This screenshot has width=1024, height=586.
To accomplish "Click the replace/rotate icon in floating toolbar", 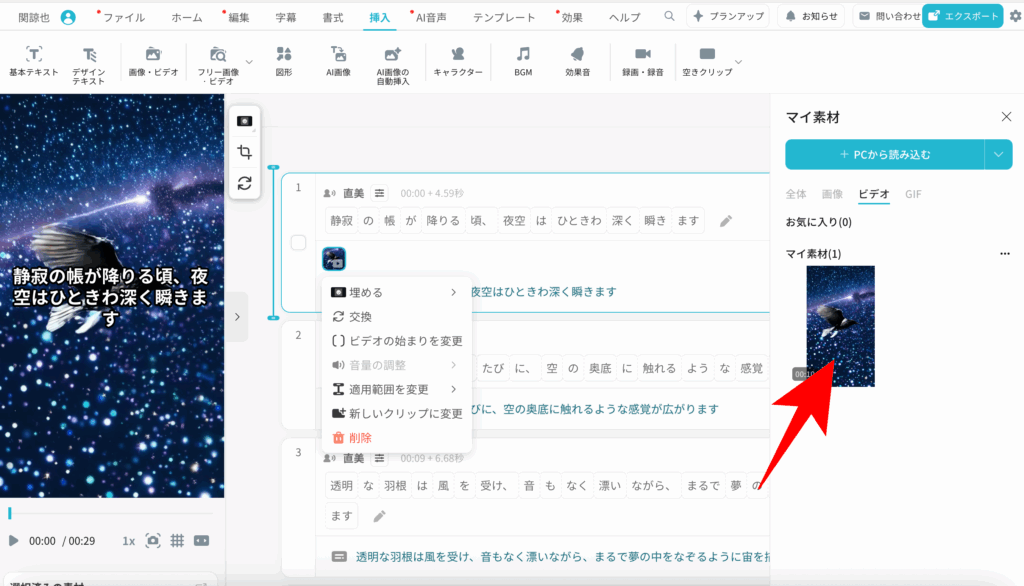I will point(245,183).
